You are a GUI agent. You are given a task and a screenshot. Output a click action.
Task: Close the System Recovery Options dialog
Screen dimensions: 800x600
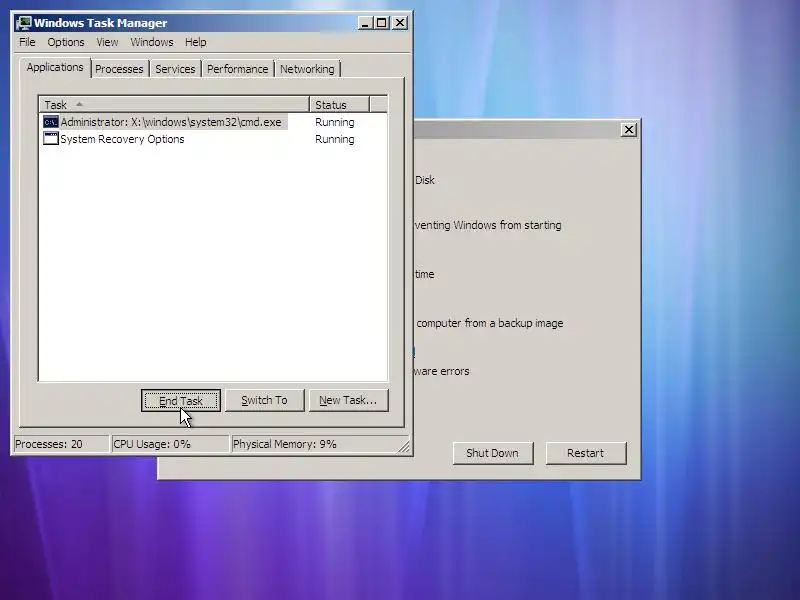(x=629, y=130)
